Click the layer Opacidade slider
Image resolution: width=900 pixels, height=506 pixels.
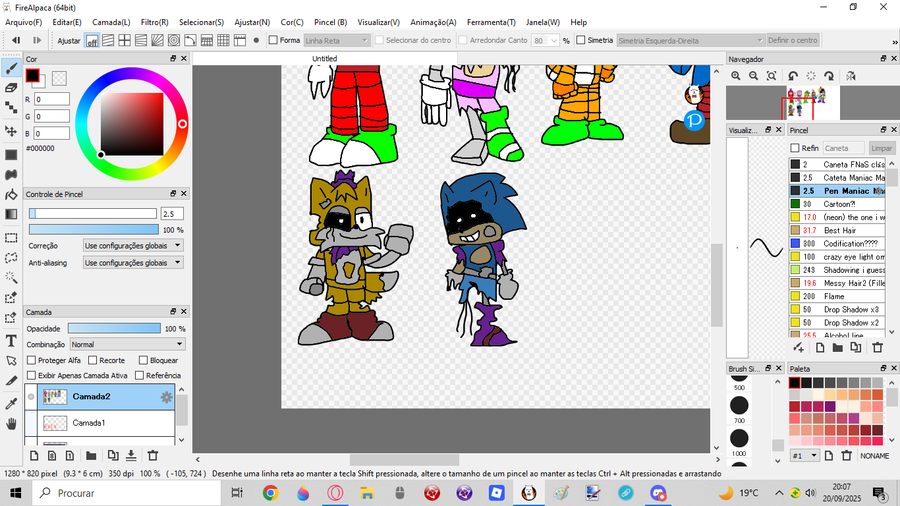(114, 329)
